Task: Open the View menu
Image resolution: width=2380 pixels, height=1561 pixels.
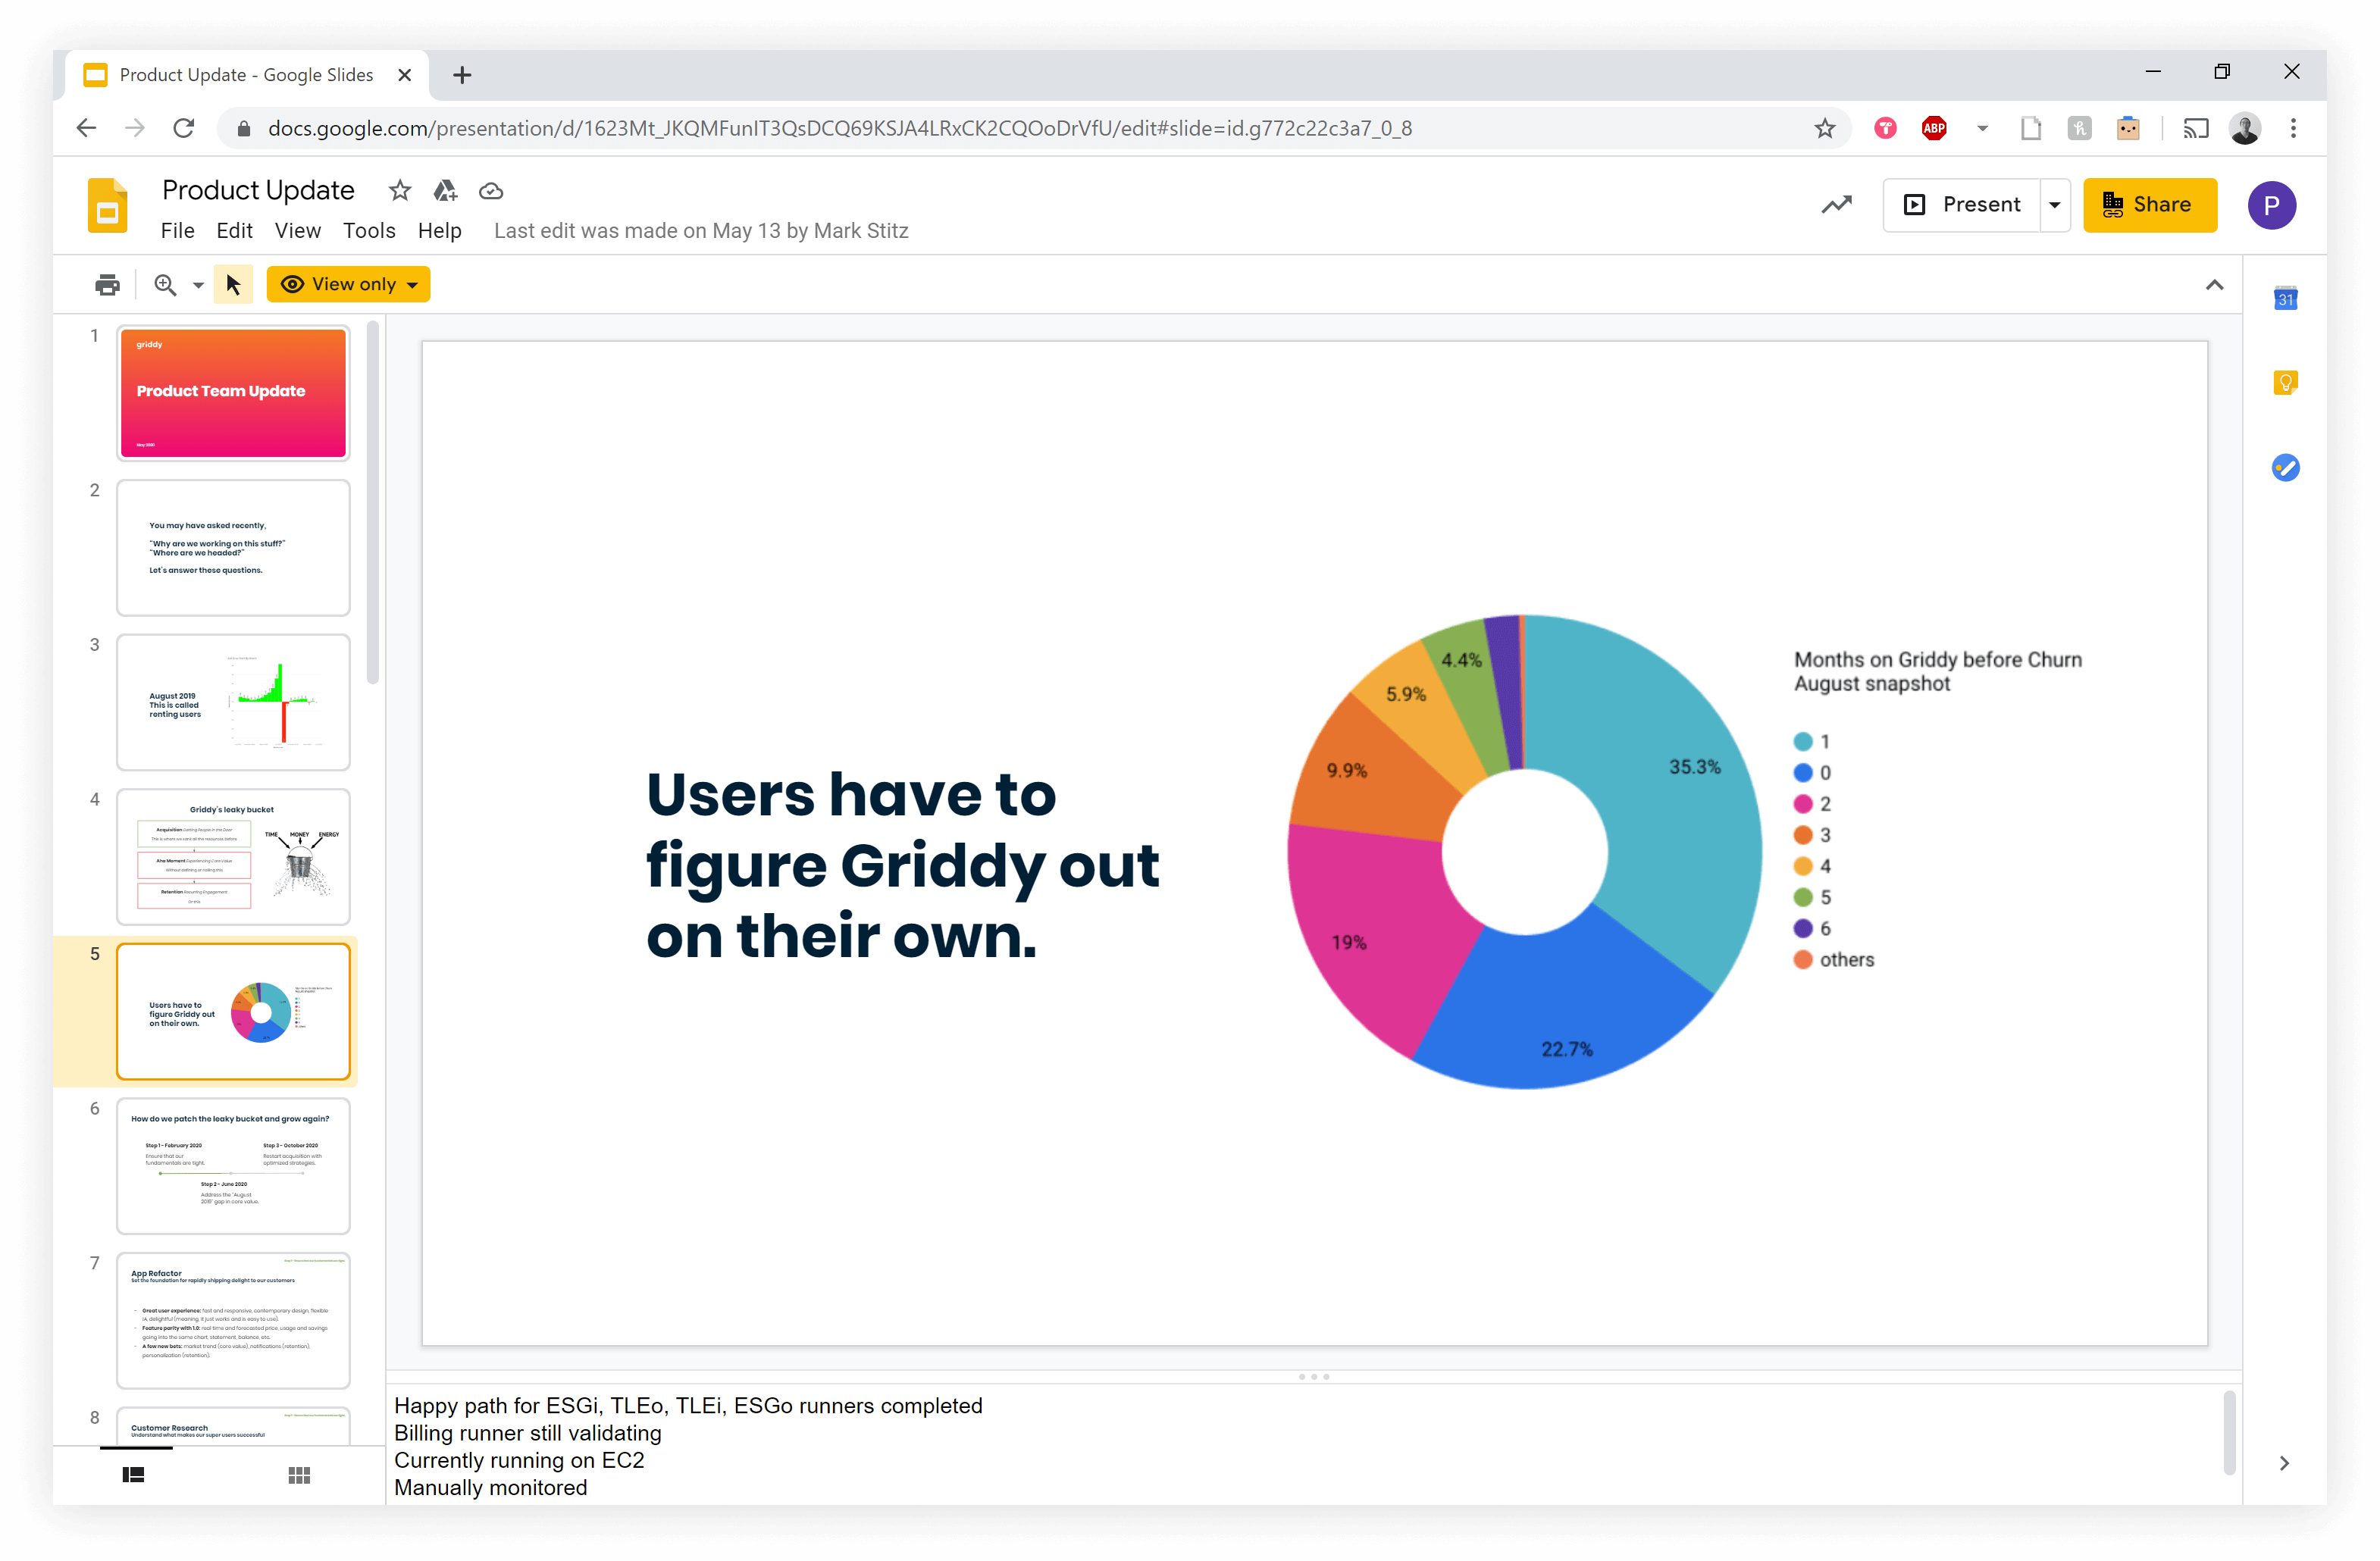Action: [298, 231]
